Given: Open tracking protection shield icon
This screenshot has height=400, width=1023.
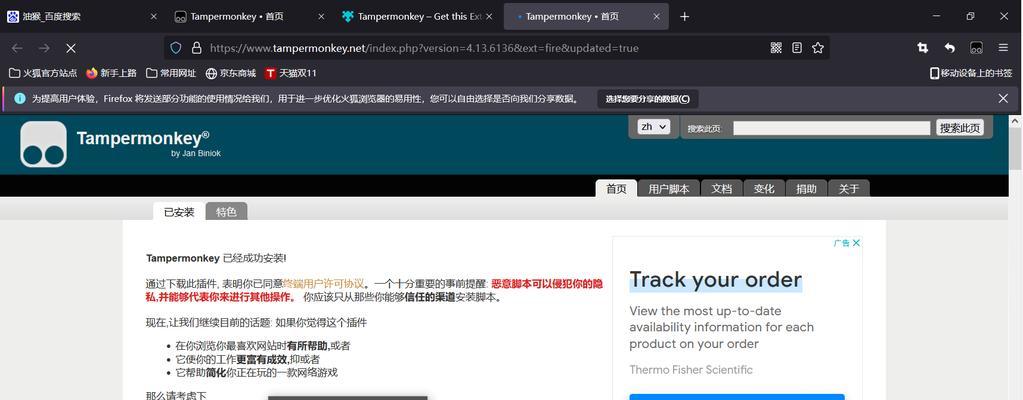Looking at the screenshot, I should (x=176, y=48).
